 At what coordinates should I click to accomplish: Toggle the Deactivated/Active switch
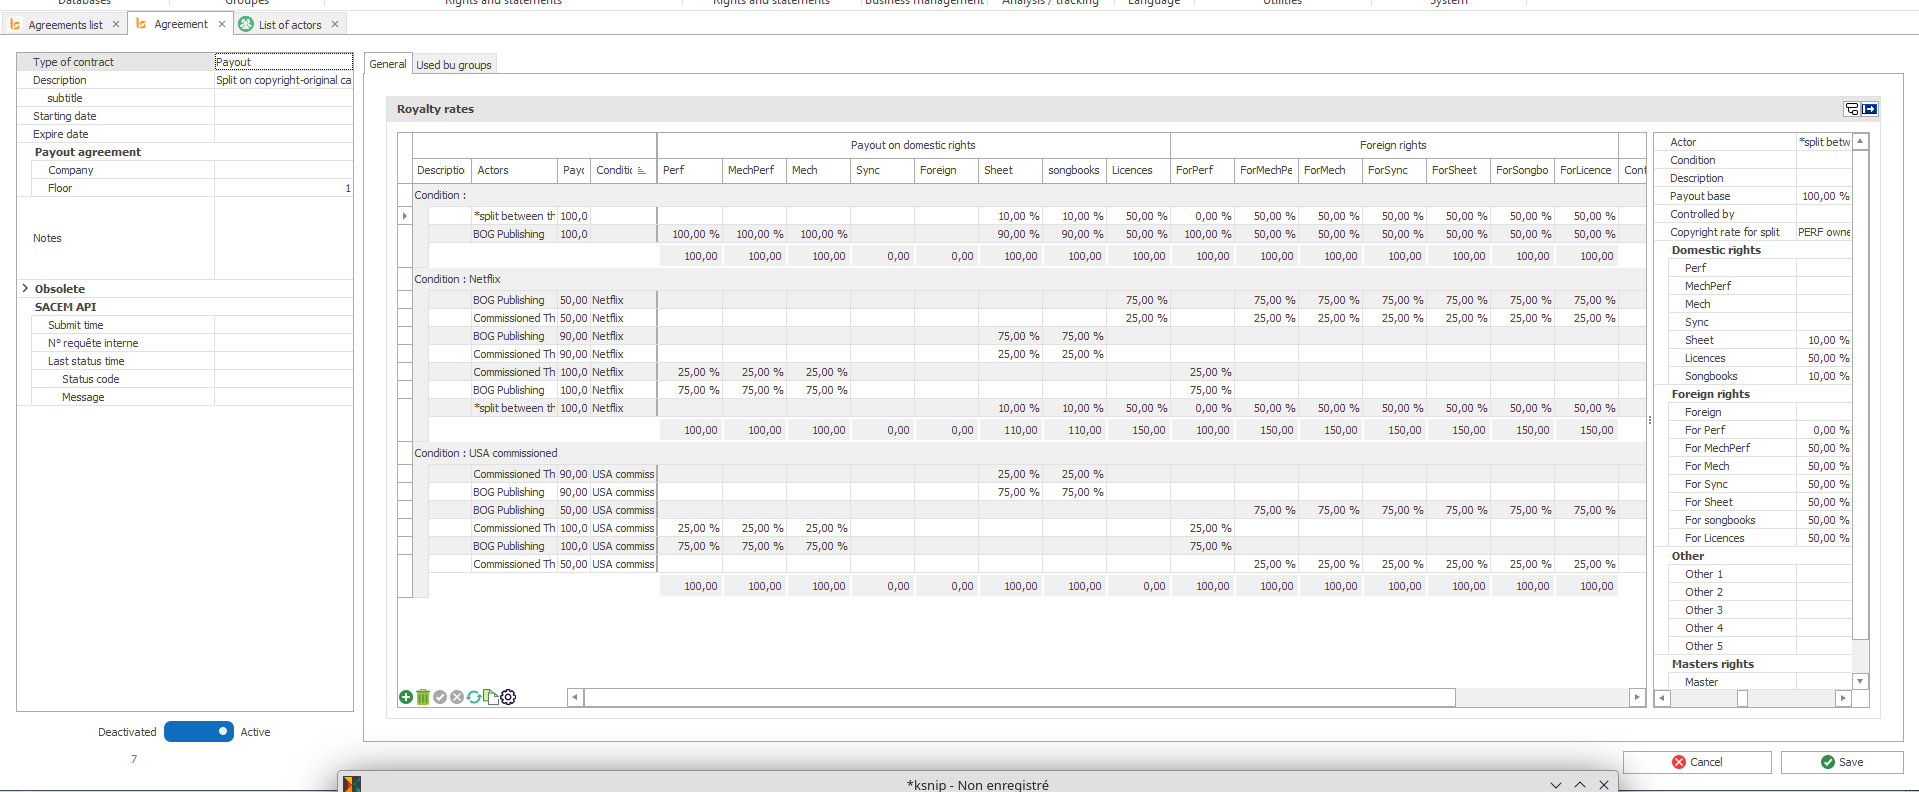click(x=199, y=732)
